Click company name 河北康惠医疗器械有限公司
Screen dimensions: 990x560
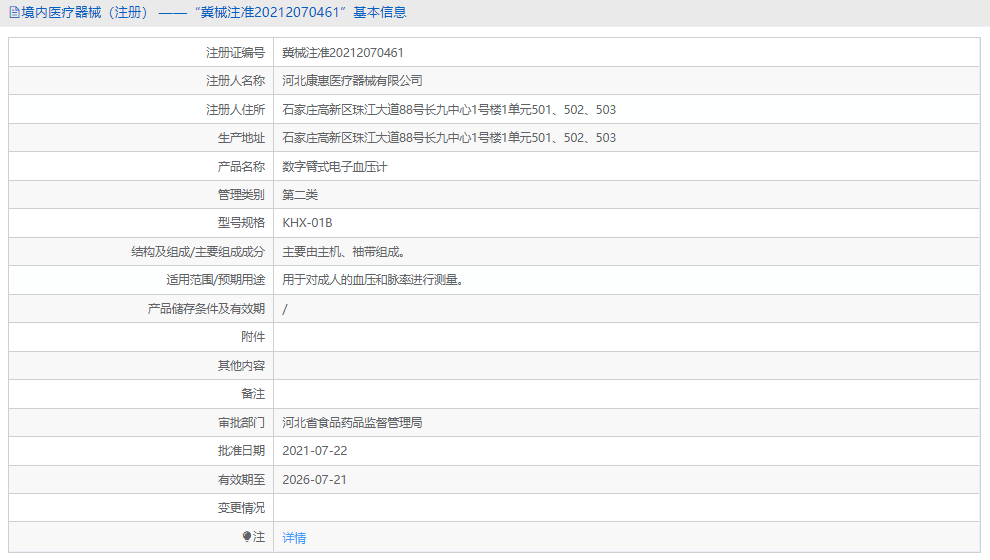[352, 81]
